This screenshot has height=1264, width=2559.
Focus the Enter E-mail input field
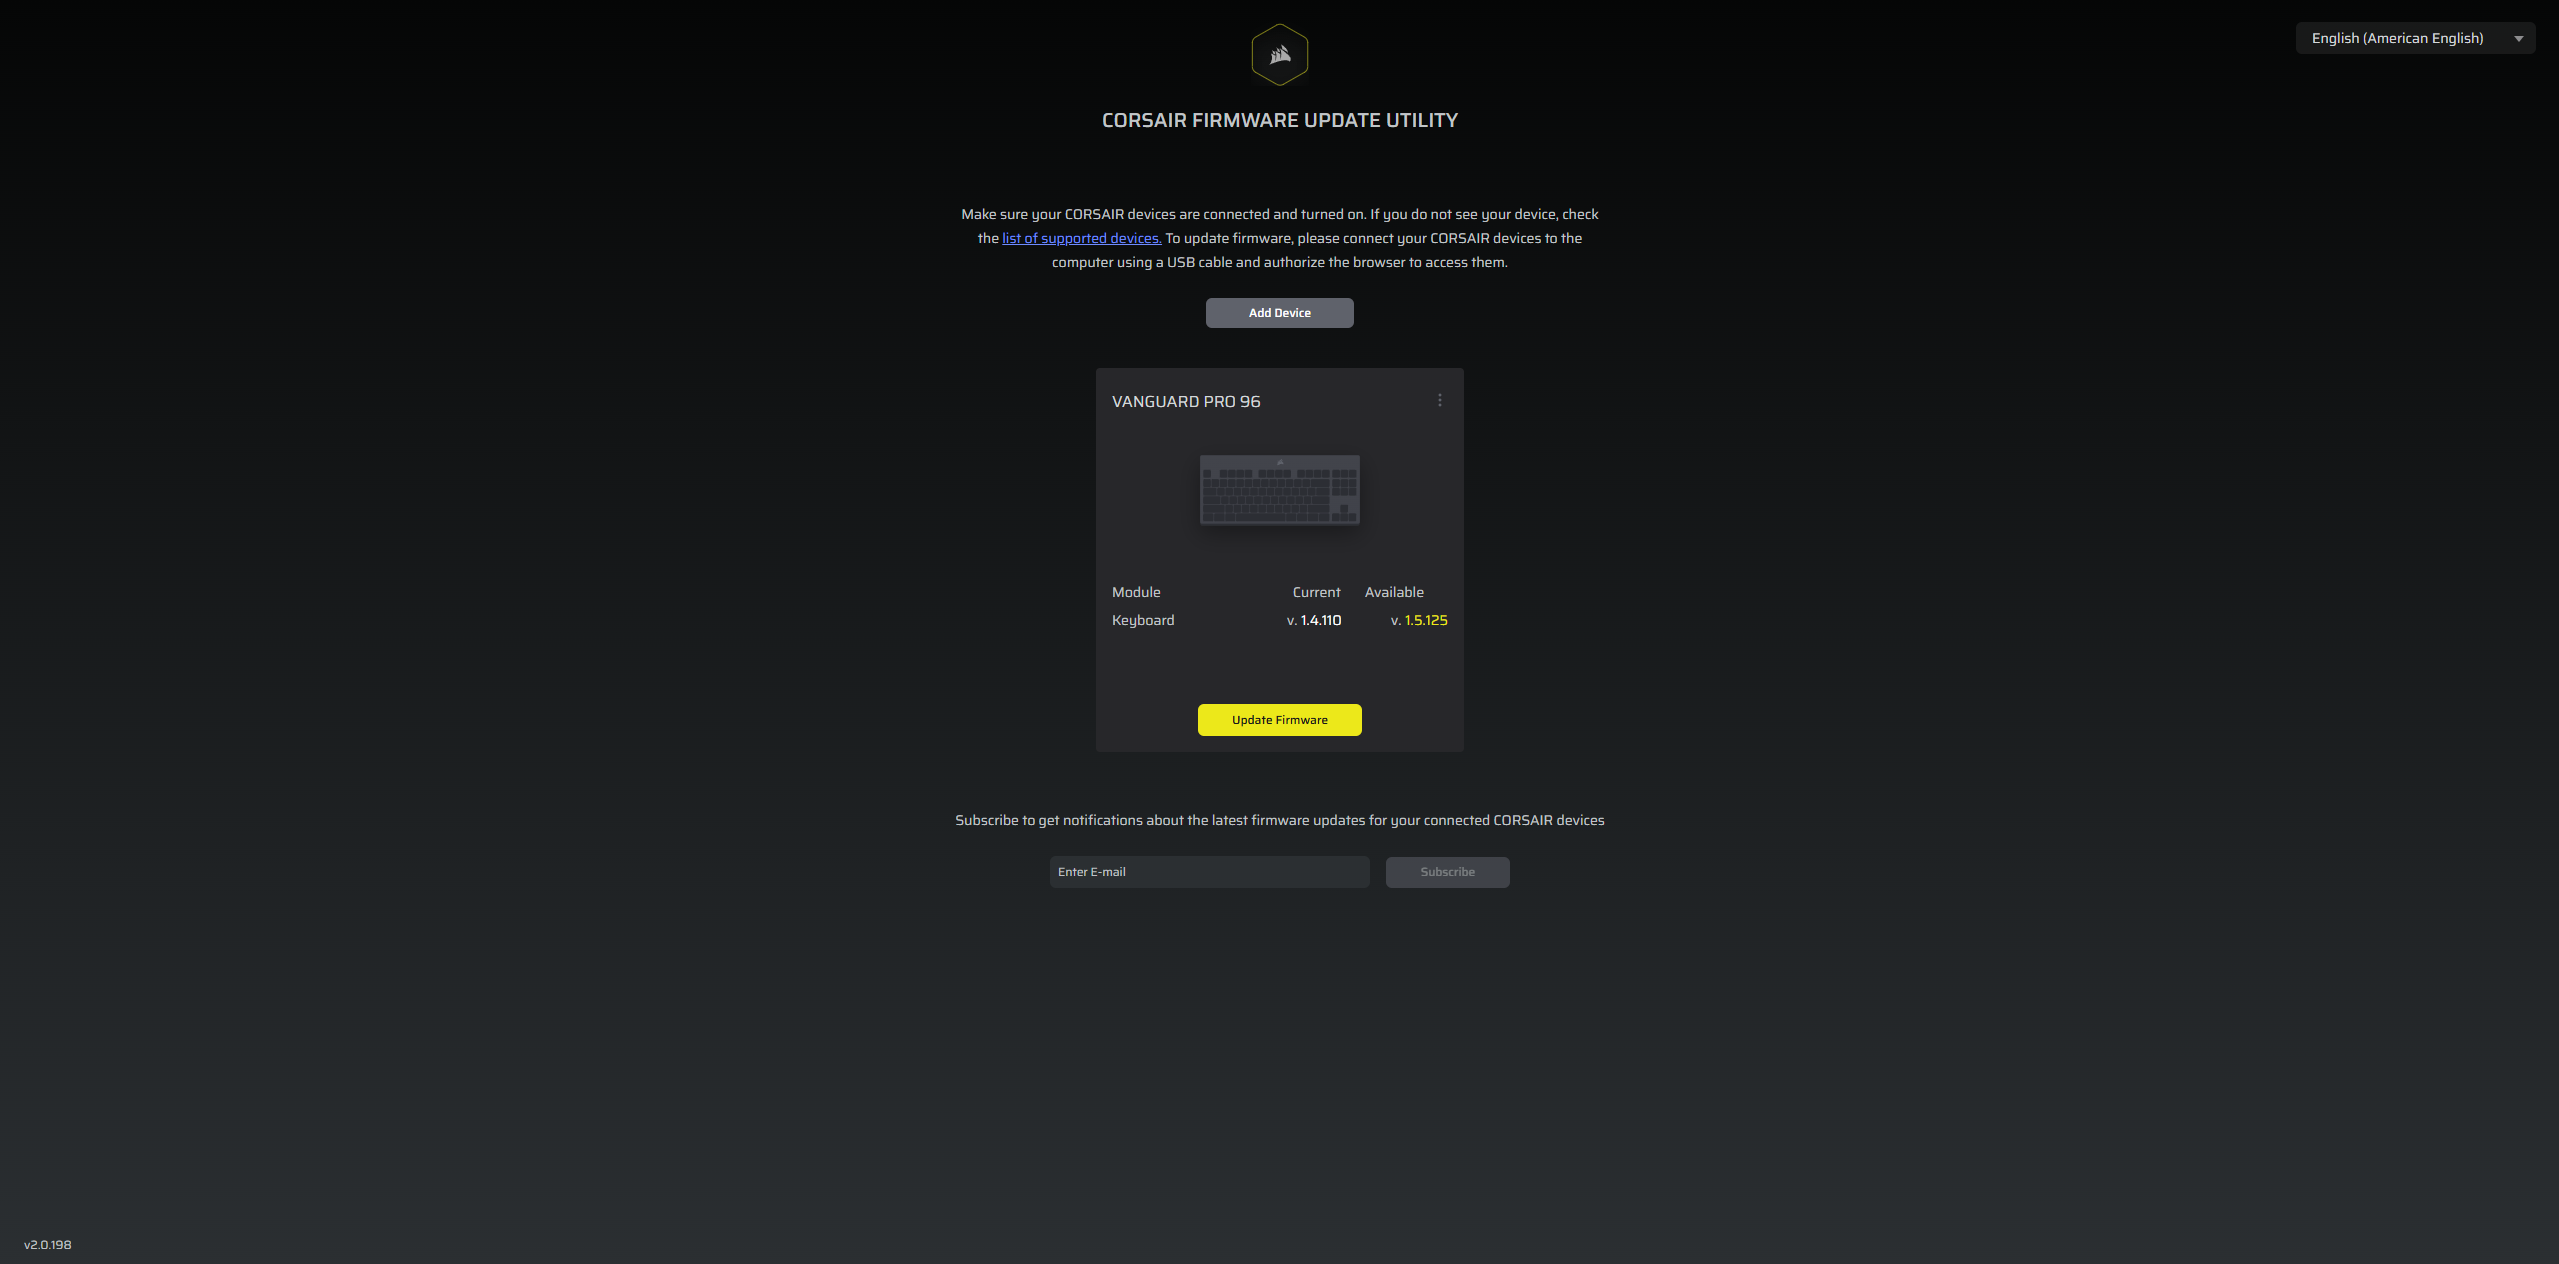(1208, 872)
